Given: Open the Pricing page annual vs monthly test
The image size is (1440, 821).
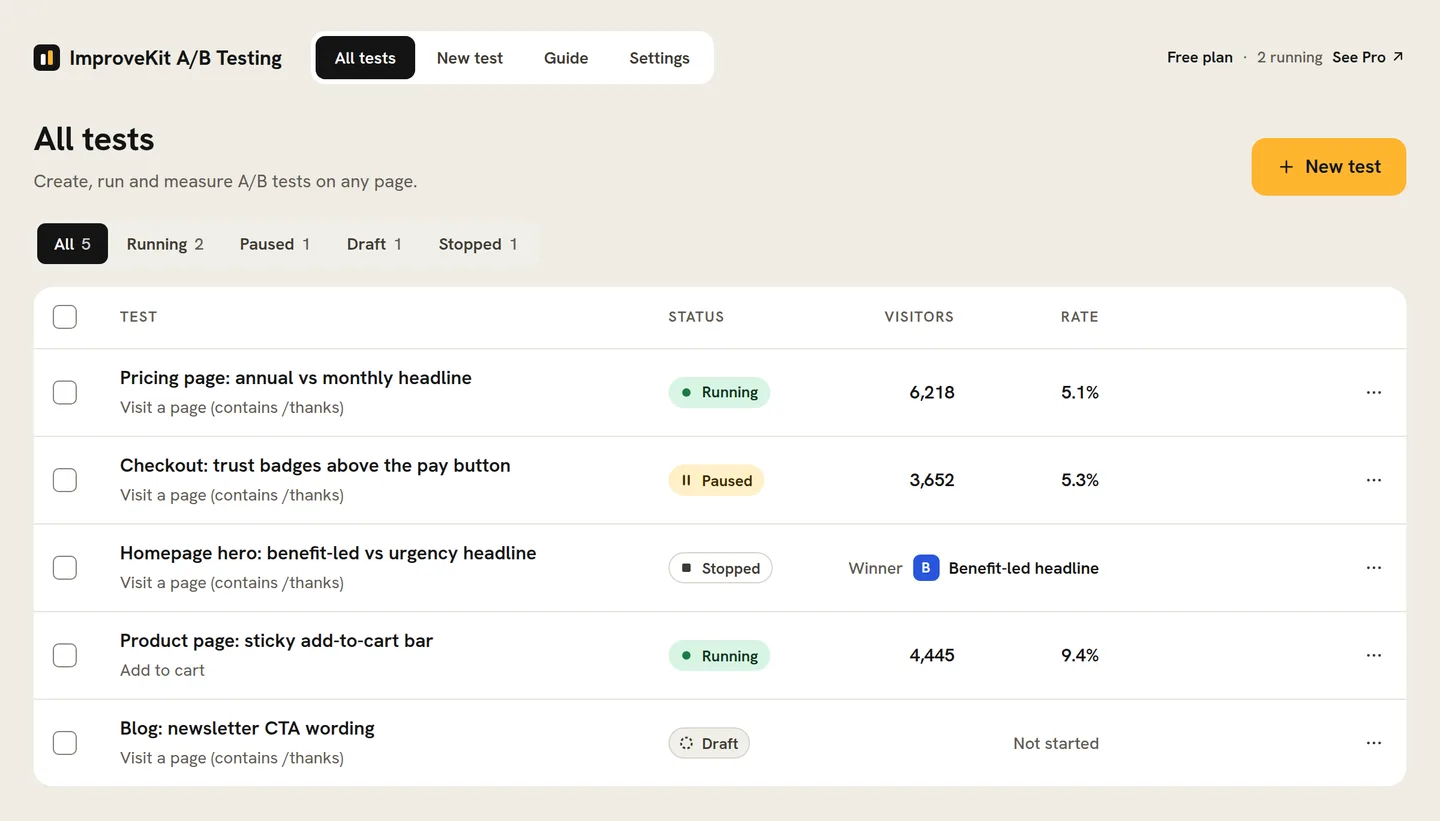Looking at the screenshot, I should coord(296,378).
